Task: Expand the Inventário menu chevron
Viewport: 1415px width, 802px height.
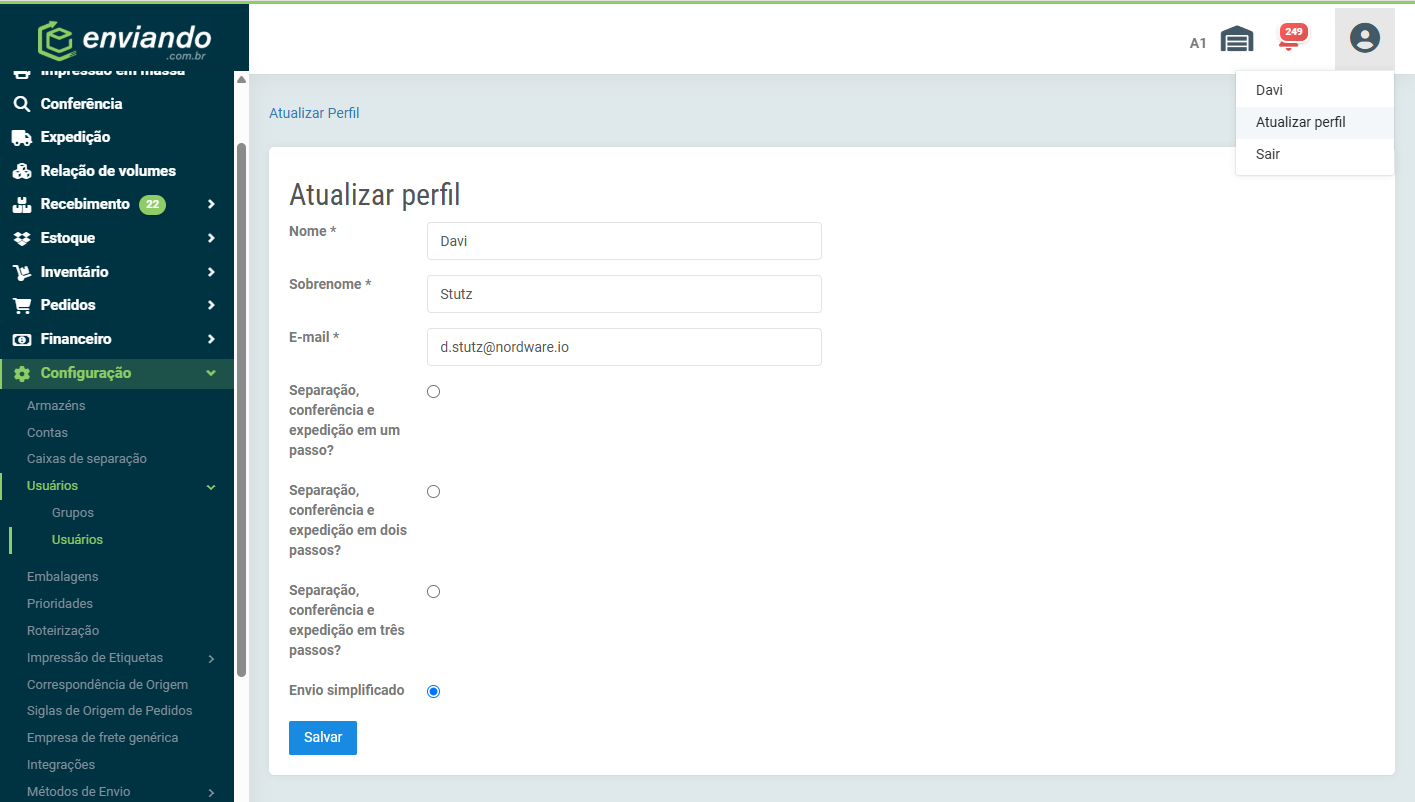Action: pos(211,272)
